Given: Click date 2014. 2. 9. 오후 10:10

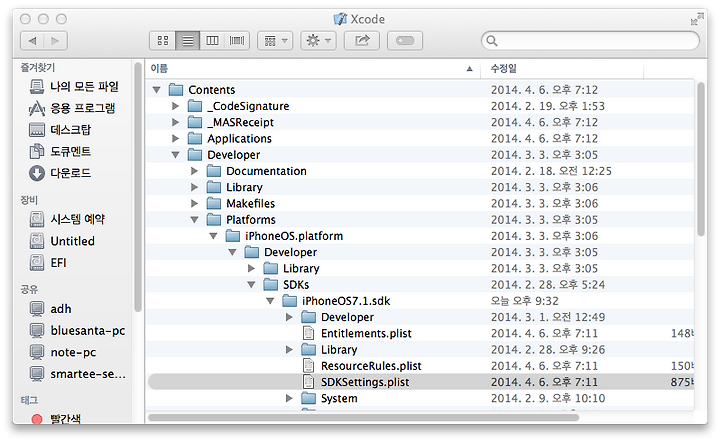Looking at the screenshot, I should coord(548,398).
